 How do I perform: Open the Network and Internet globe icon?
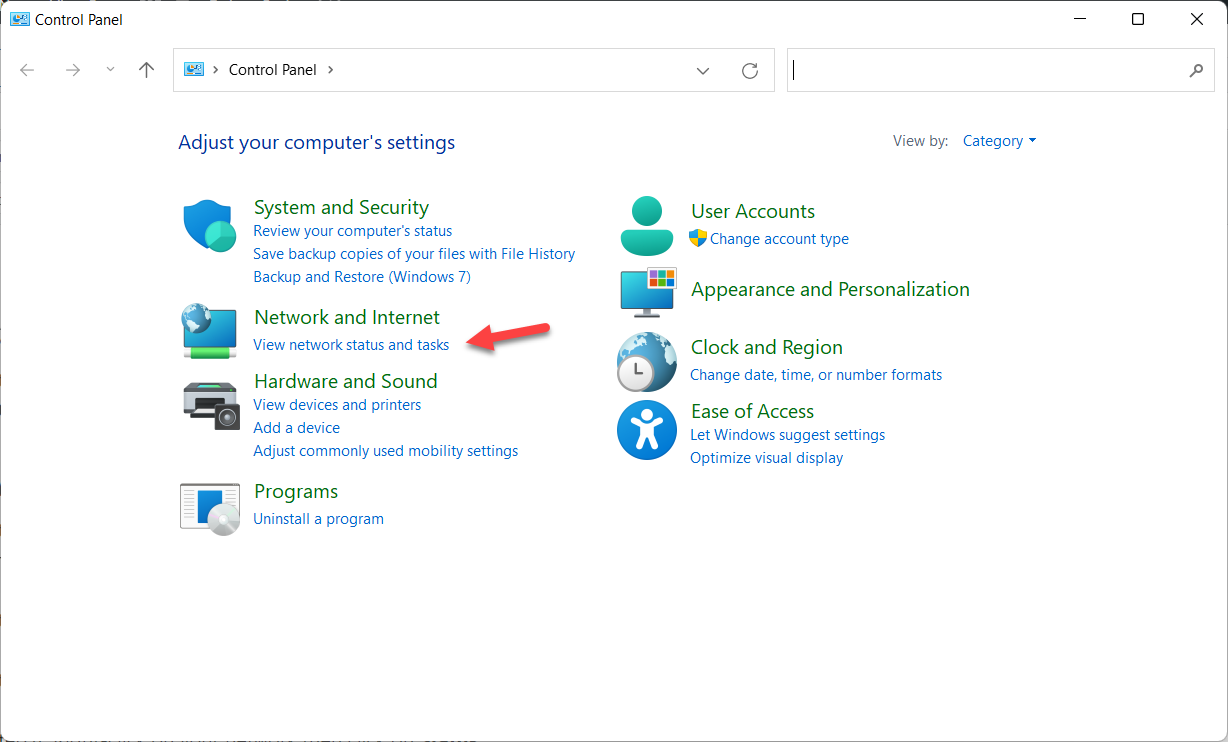click(209, 331)
